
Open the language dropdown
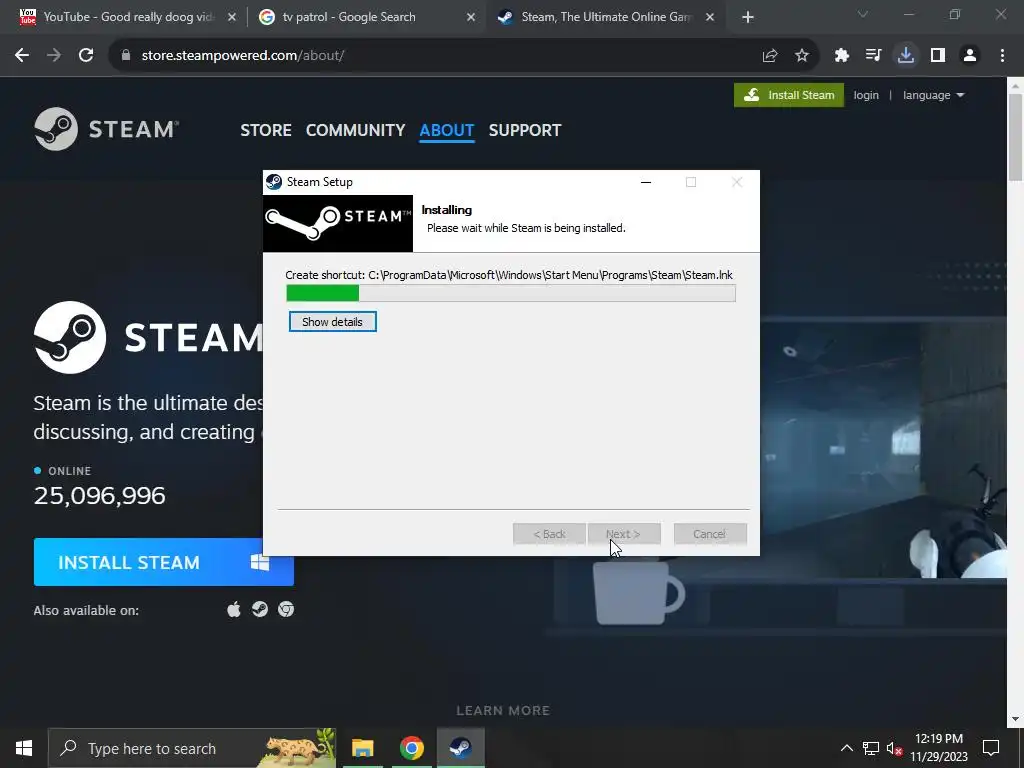pyautogui.click(x=933, y=95)
